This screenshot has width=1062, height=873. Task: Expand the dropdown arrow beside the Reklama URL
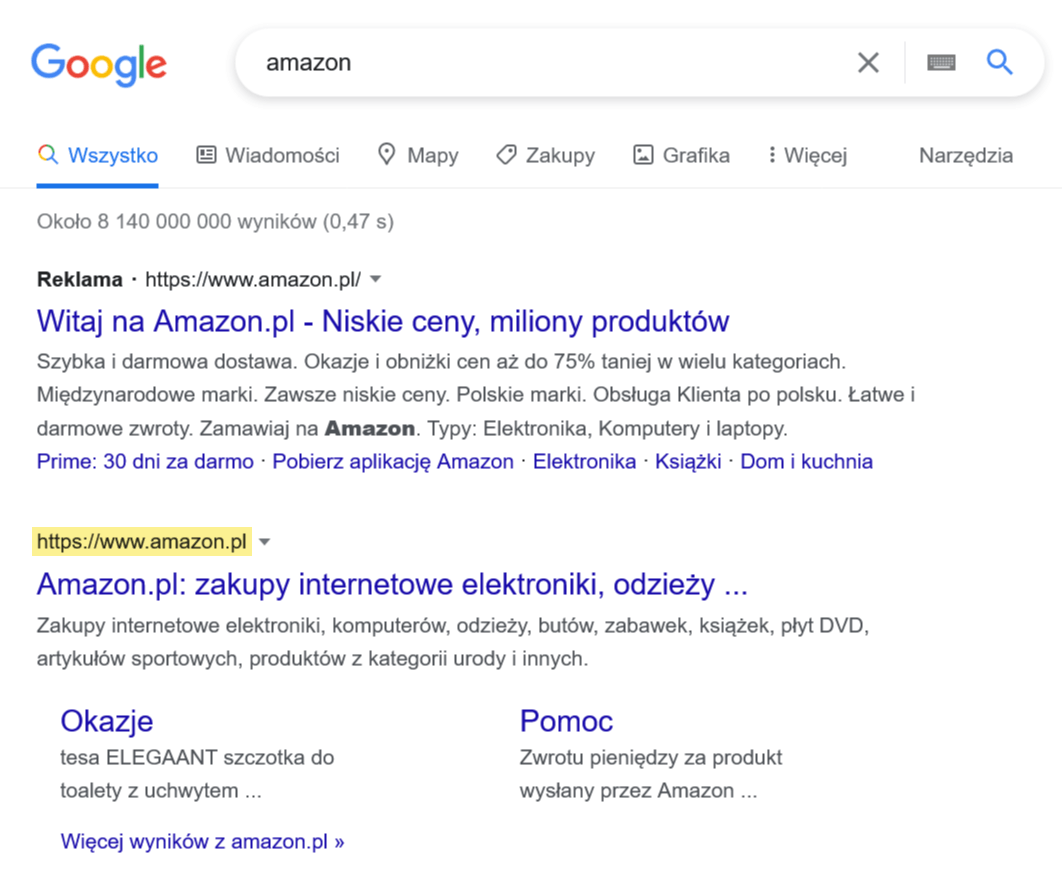point(376,279)
